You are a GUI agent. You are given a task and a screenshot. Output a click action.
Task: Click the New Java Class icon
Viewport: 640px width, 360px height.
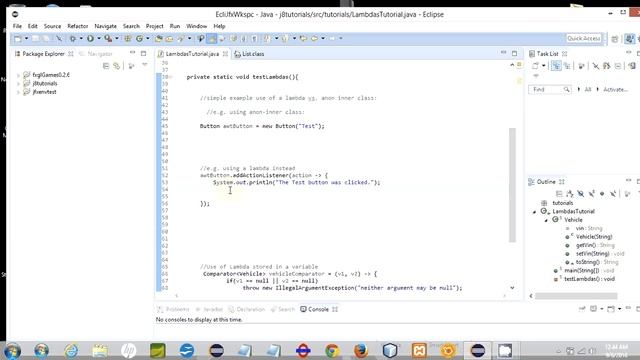pyautogui.click(x=139, y=39)
